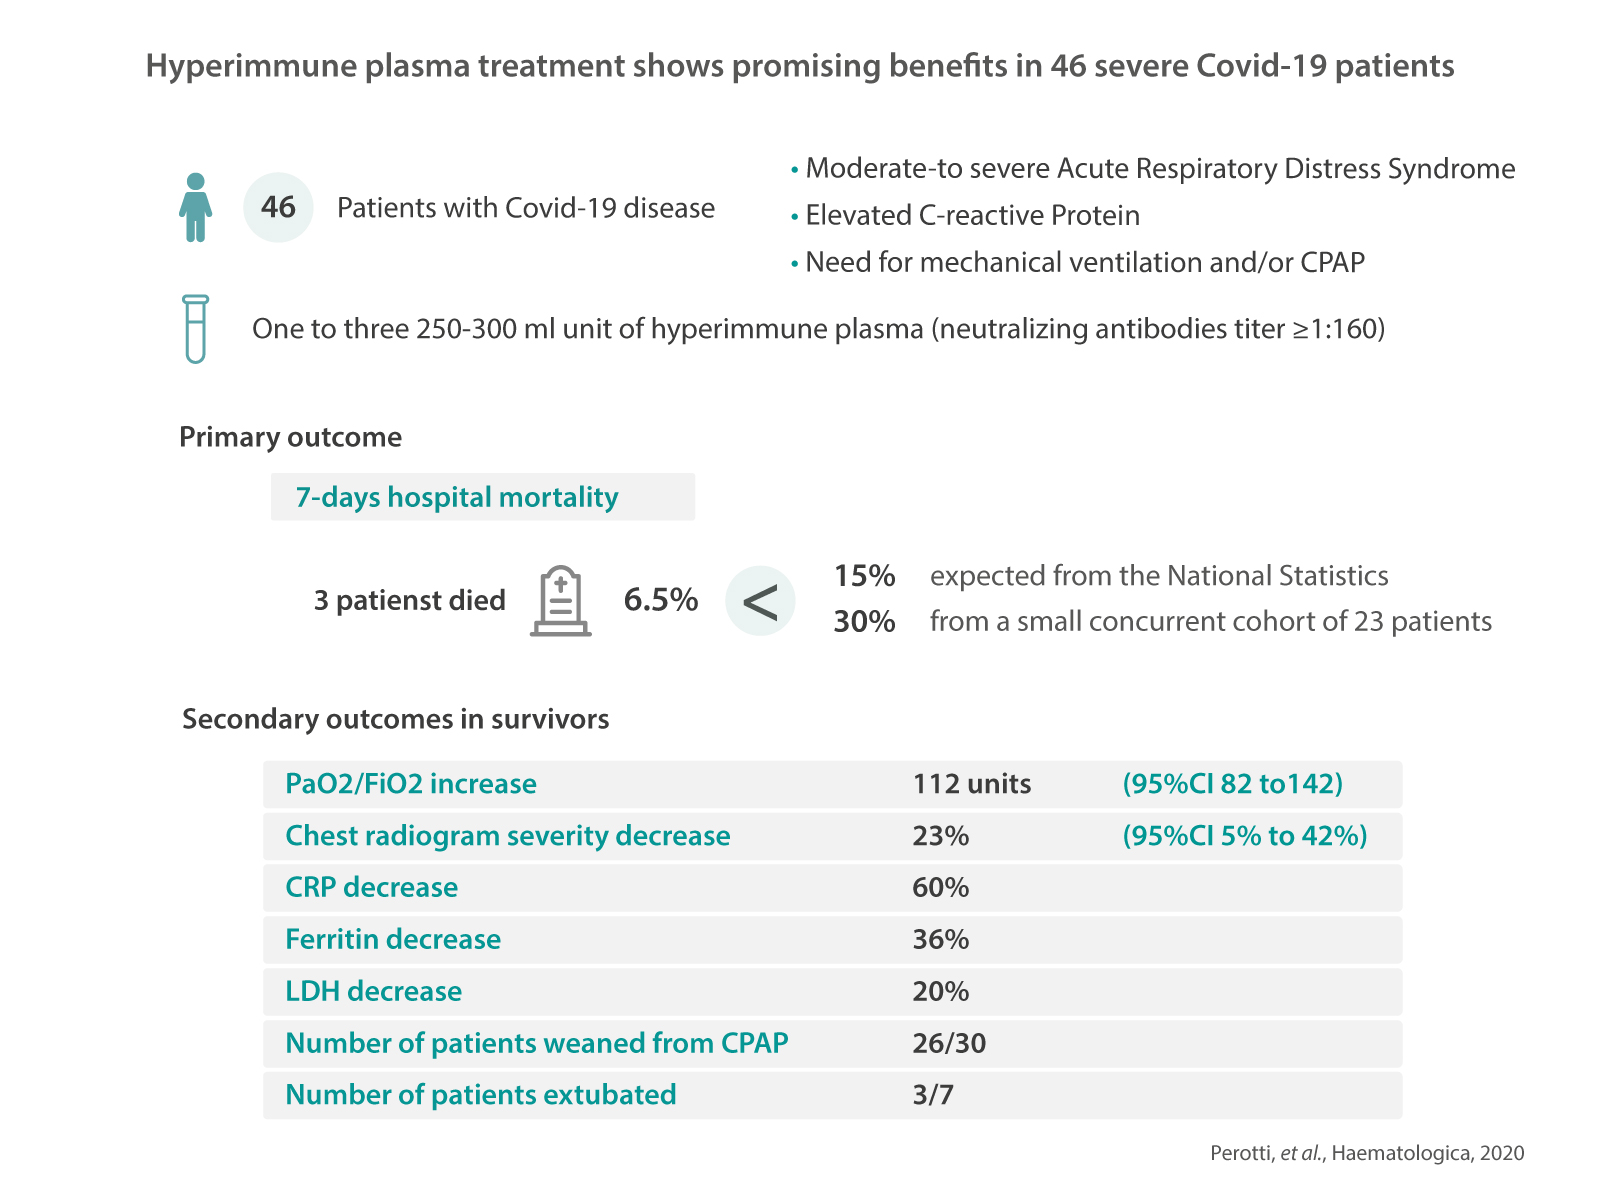Click the teal patient person icon
The image size is (1601, 1201).
pyautogui.click(x=196, y=208)
